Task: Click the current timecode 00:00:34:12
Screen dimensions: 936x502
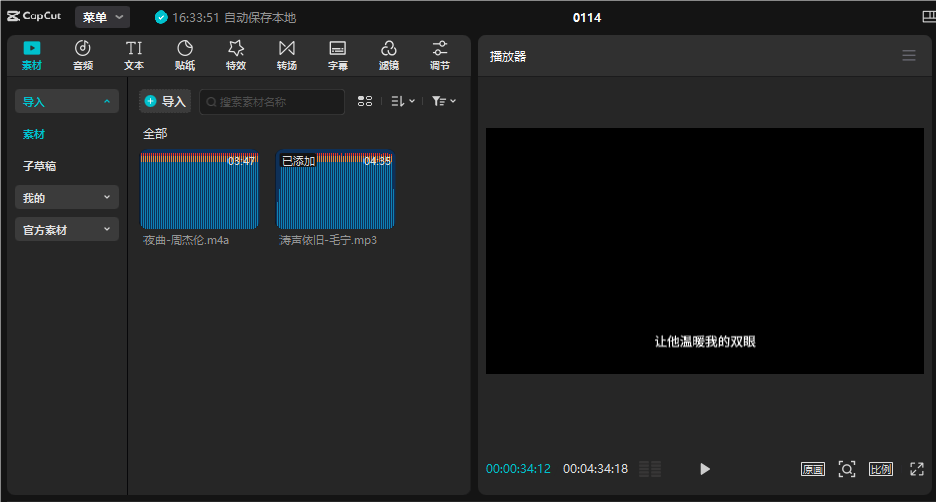Action: coord(518,469)
